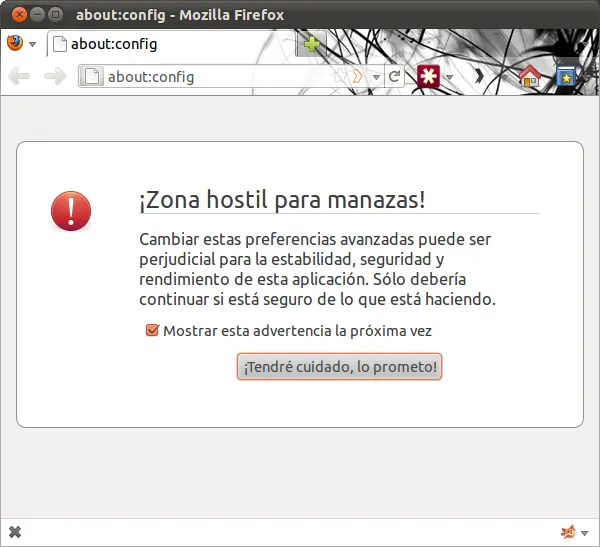The width and height of the screenshot is (600, 547).
Task: Click the red warning exclamation icon
Action: (71, 211)
